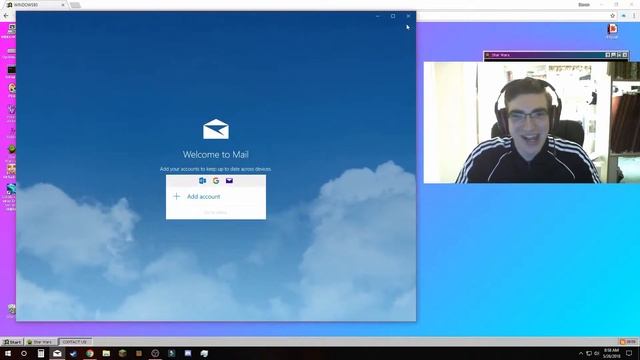Click the Google icon in account panel
Viewport: 640px width, 360px height.
tap(216, 180)
